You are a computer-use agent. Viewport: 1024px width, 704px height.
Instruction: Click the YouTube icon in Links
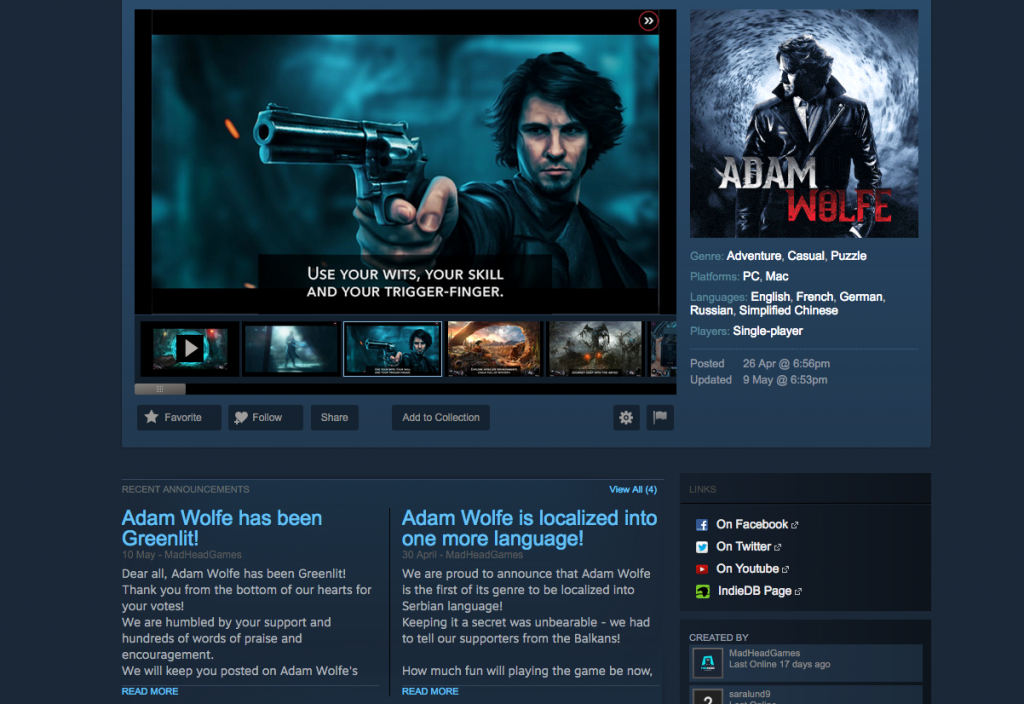pyautogui.click(x=702, y=569)
